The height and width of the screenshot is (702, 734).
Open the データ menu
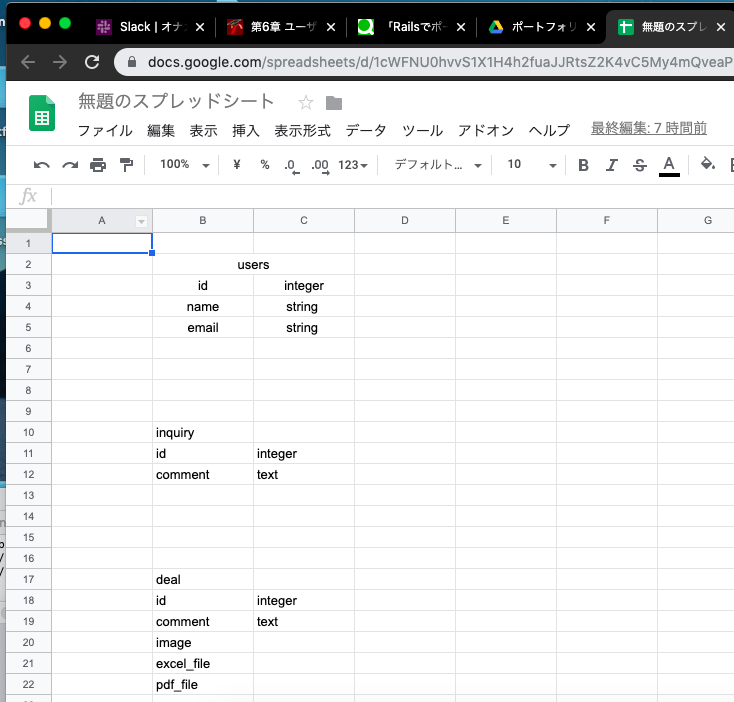click(366, 130)
